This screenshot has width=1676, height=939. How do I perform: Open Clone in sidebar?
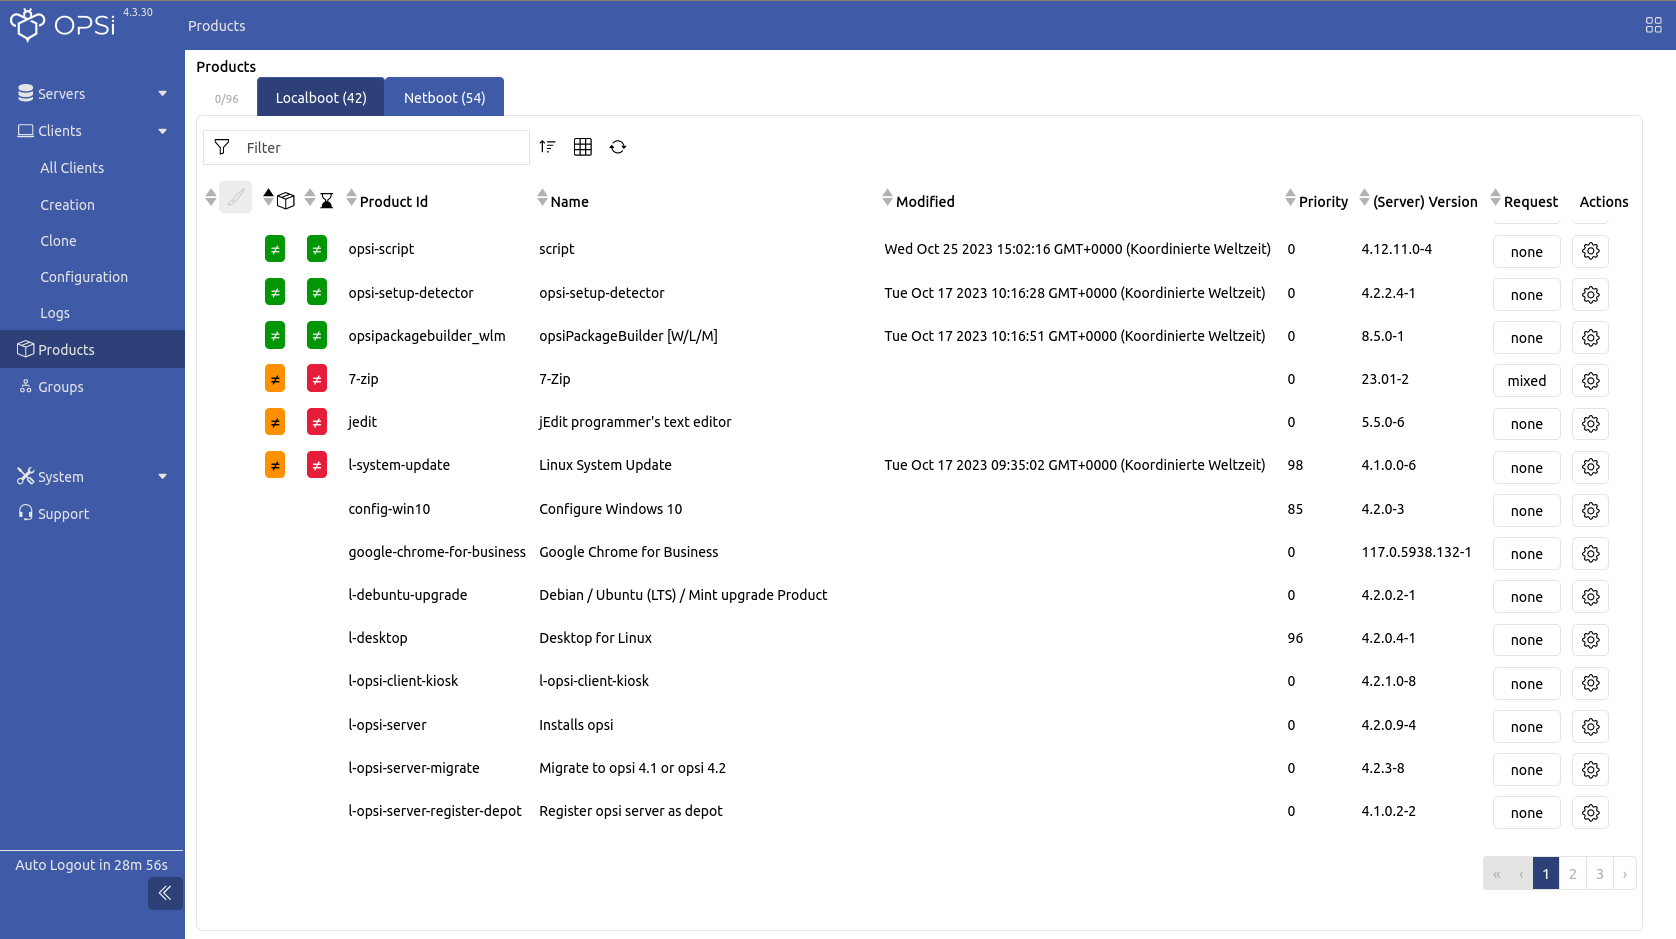tap(58, 240)
